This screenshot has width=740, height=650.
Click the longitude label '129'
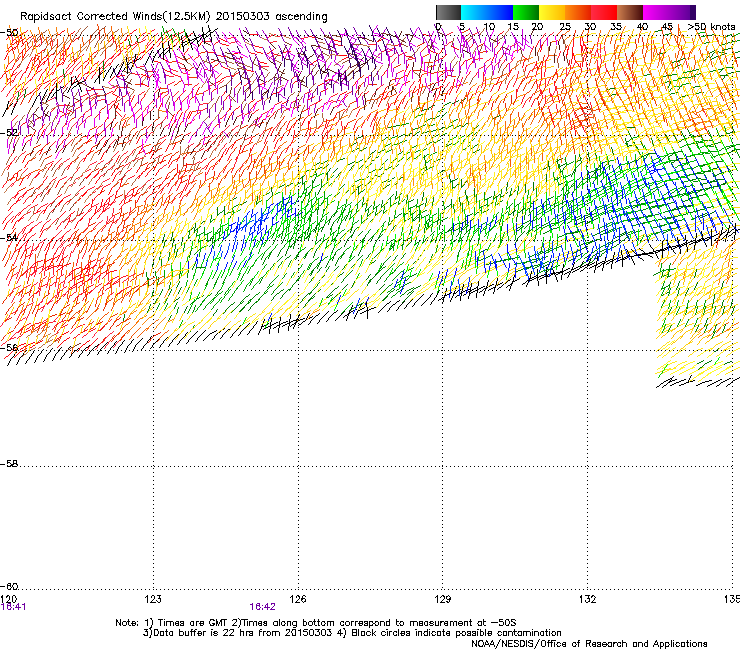443,599
